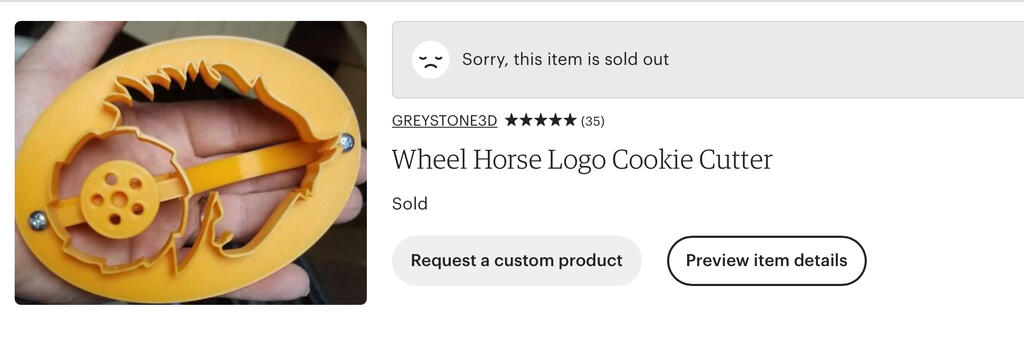
Task: Open the cookie cutter product photo
Action: pyautogui.click(x=191, y=163)
